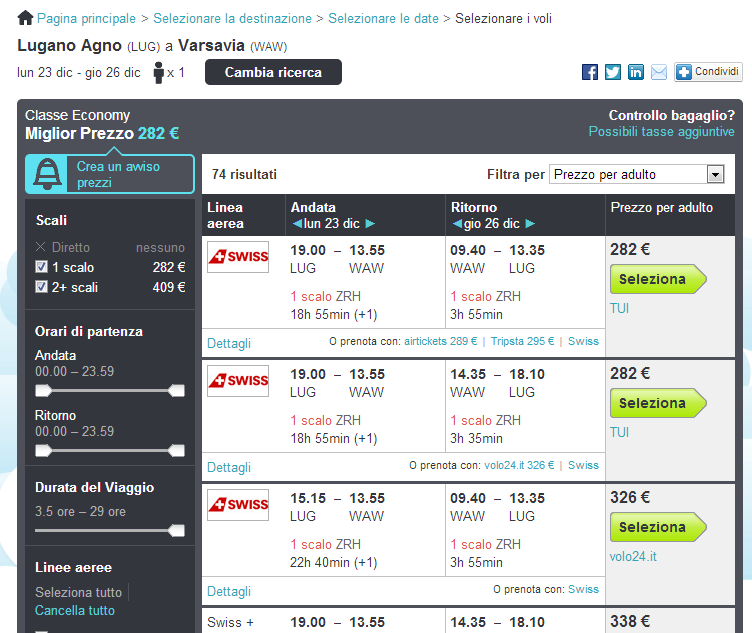Share the search on LinkedIn

point(636,72)
